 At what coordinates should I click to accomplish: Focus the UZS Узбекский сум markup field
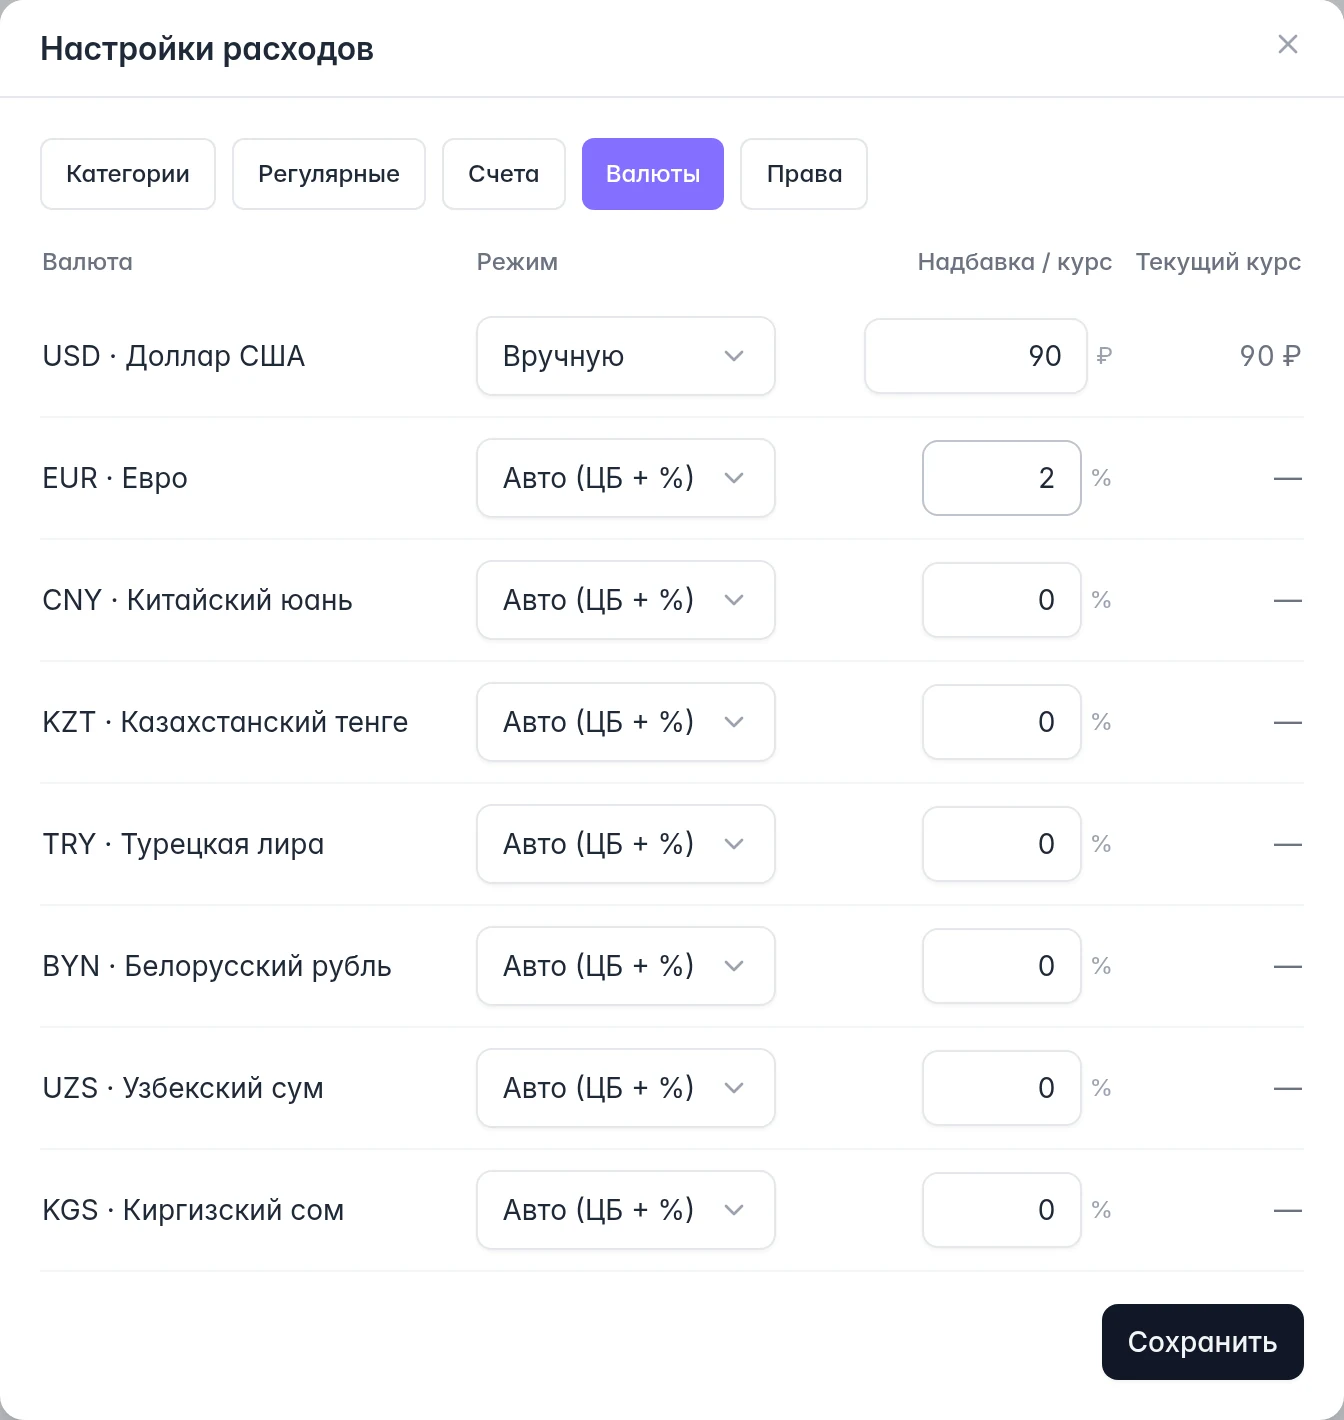(1002, 1088)
